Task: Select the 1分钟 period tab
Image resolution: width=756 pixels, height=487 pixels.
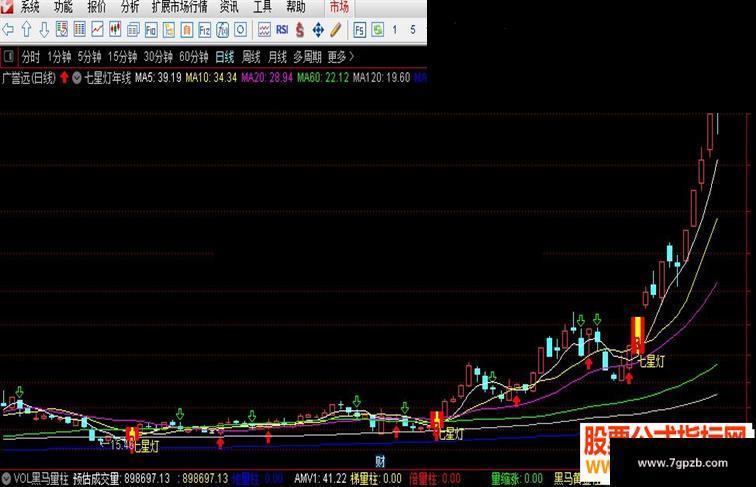Action: 59,57
